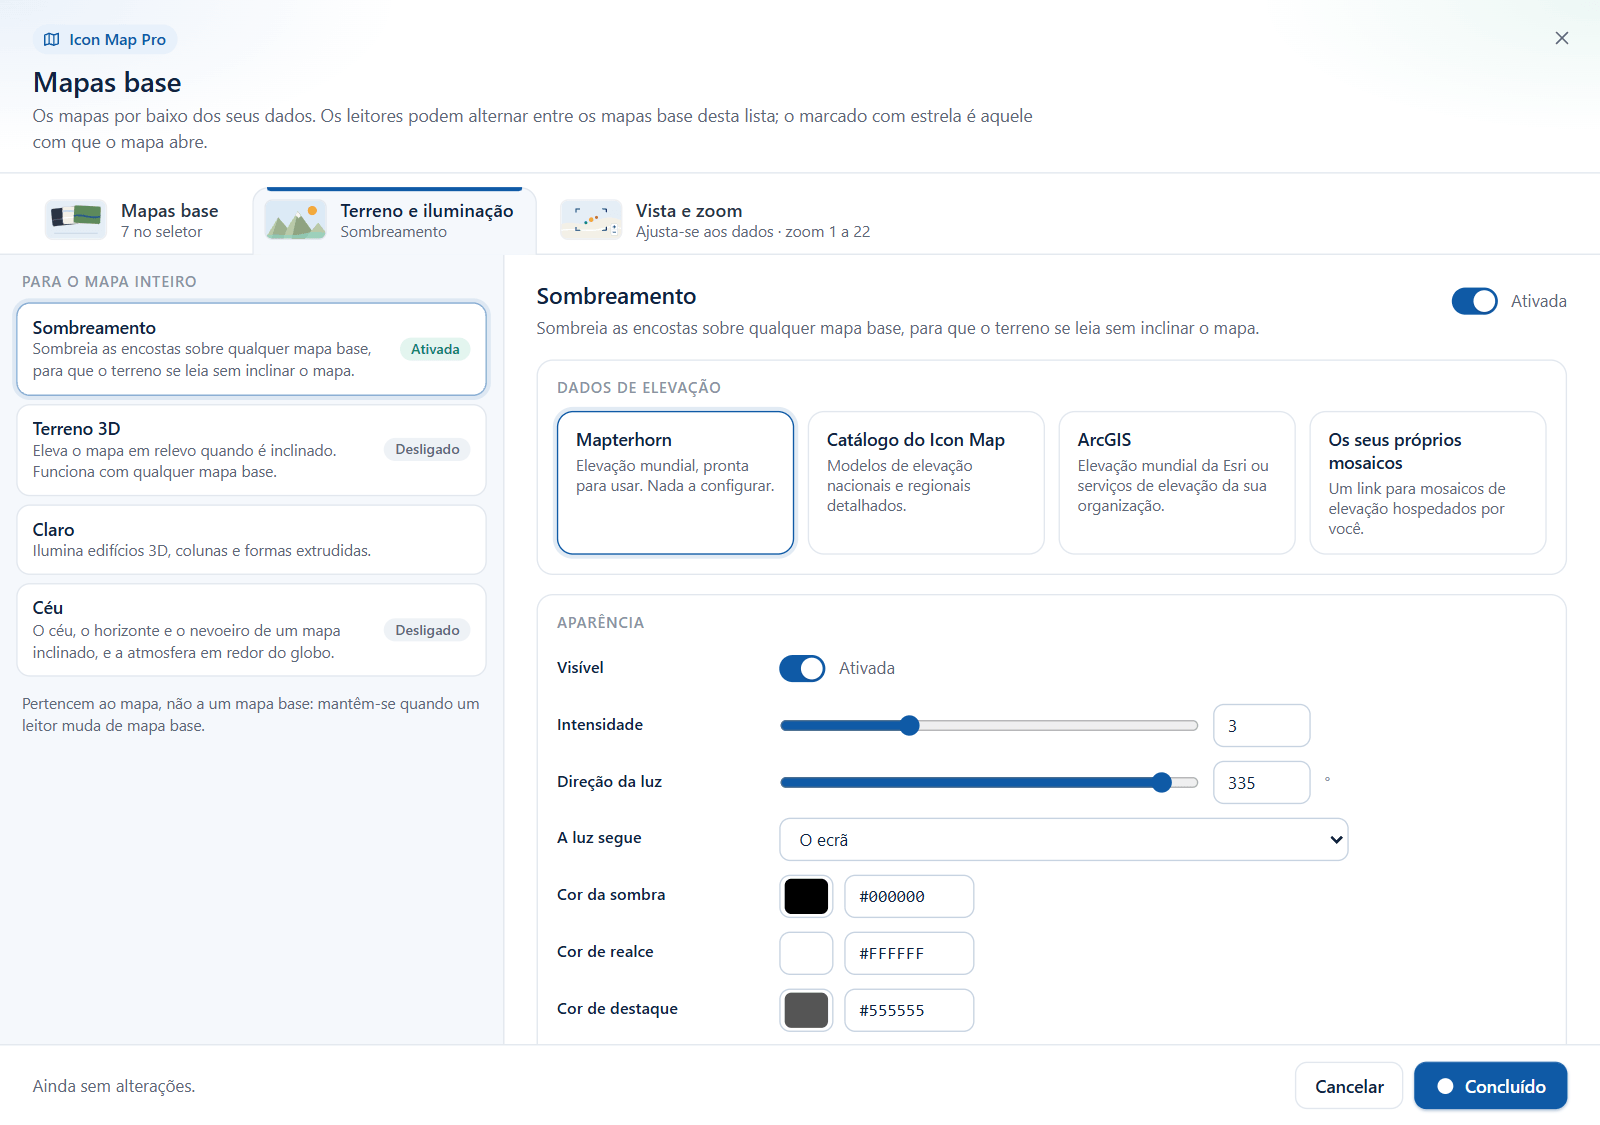Viewport: 1600px width, 1125px height.
Task: Click the Terreno e iluminação mountain icon
Action: [295, 220]
